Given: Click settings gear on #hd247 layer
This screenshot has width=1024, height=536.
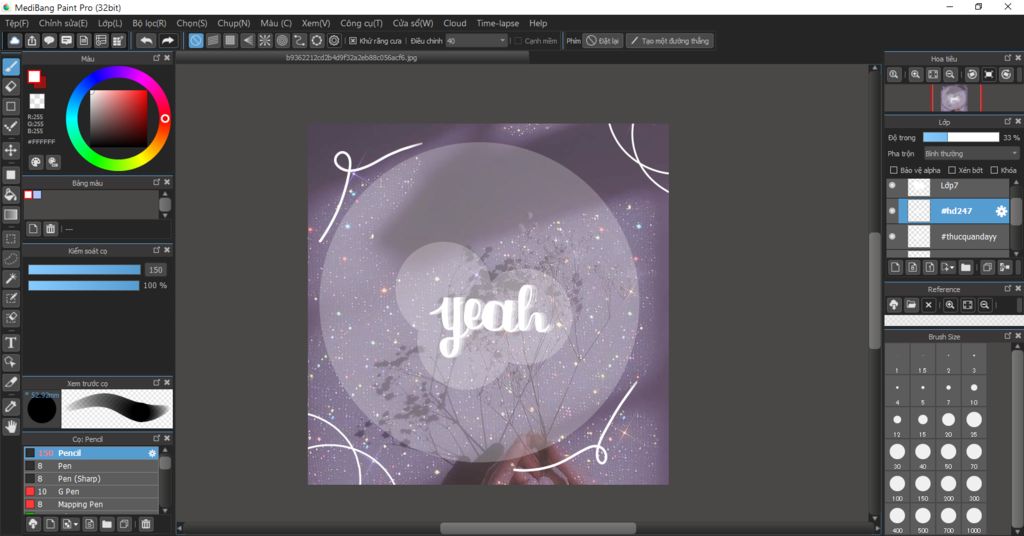Looking at the screenshot, I should [1000, 211].
